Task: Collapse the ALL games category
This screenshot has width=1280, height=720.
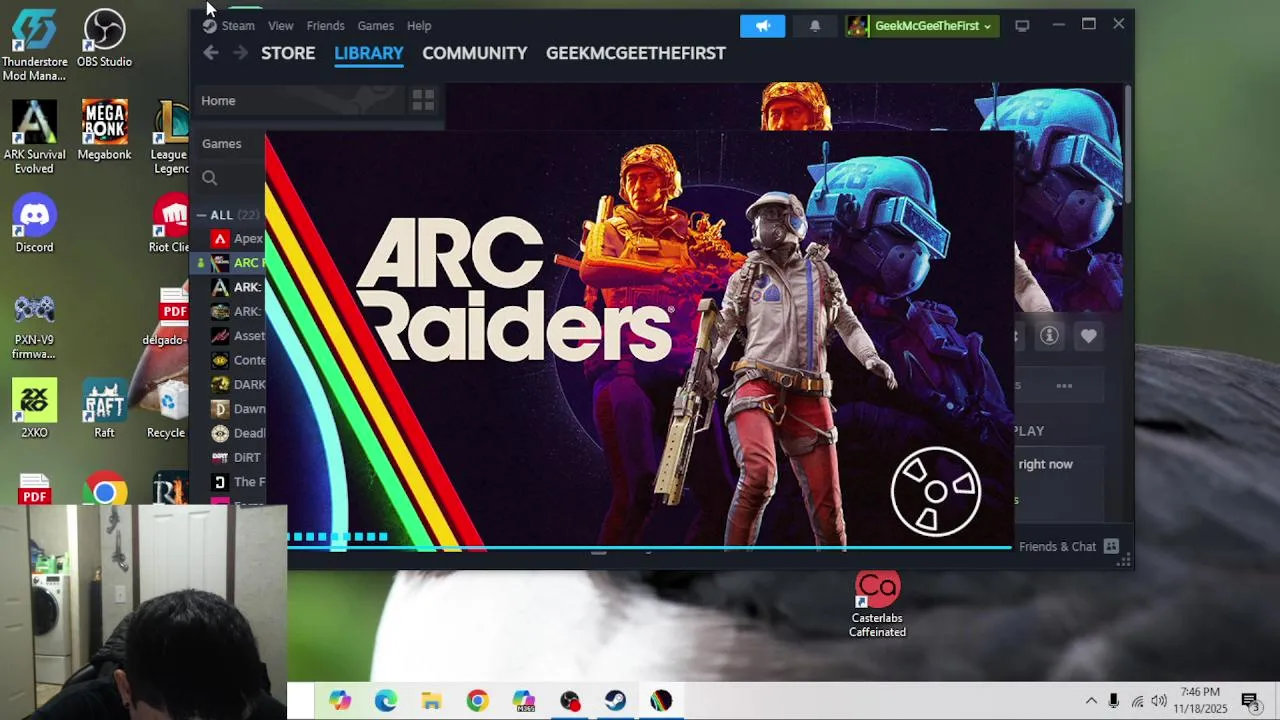Action: click(x=201, y=215)
